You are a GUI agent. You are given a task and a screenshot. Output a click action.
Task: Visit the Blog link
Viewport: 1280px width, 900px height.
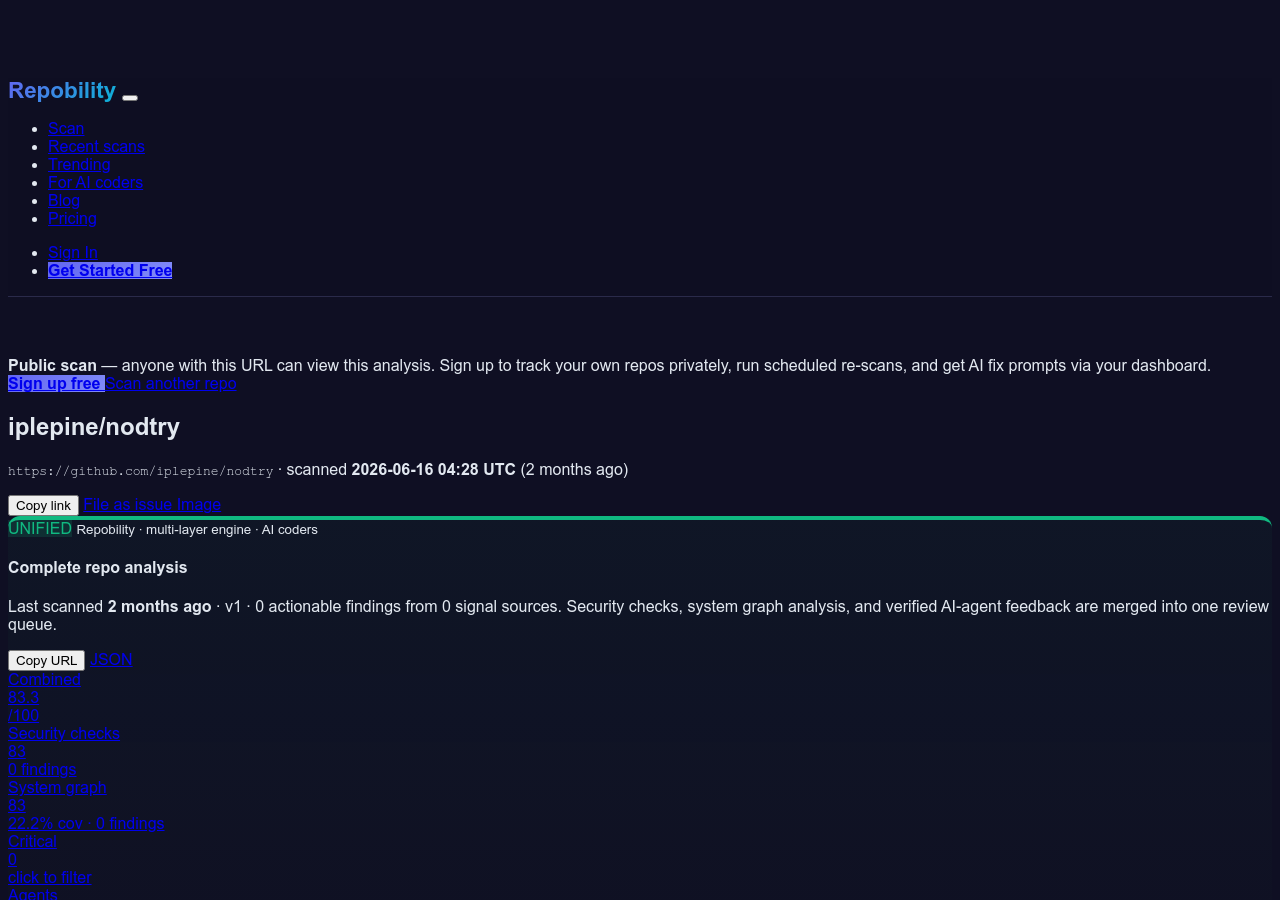pos(64,200)
